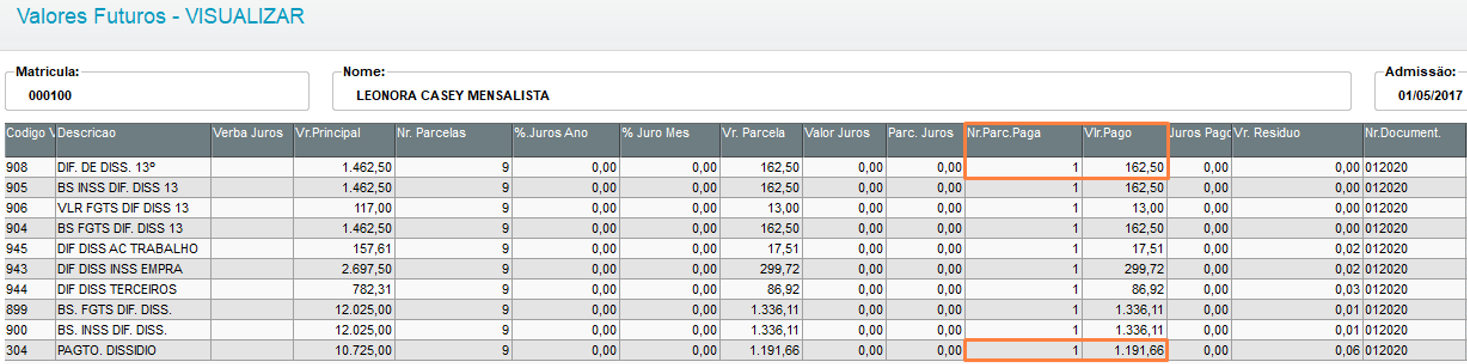The width and height of the screenshot is (1467, 364).
Task: Select row BS. FGTS DIF. DISS.
Action: tap(735, 310)
